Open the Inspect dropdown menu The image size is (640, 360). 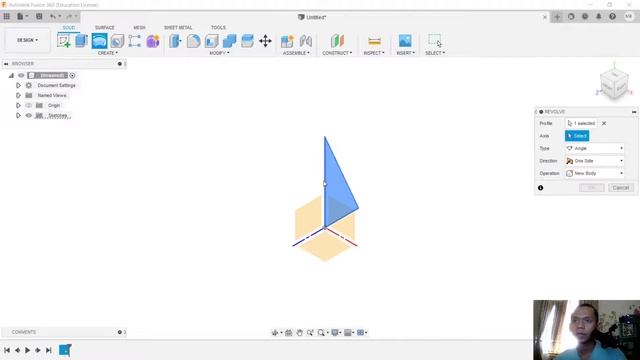point(374,53)
